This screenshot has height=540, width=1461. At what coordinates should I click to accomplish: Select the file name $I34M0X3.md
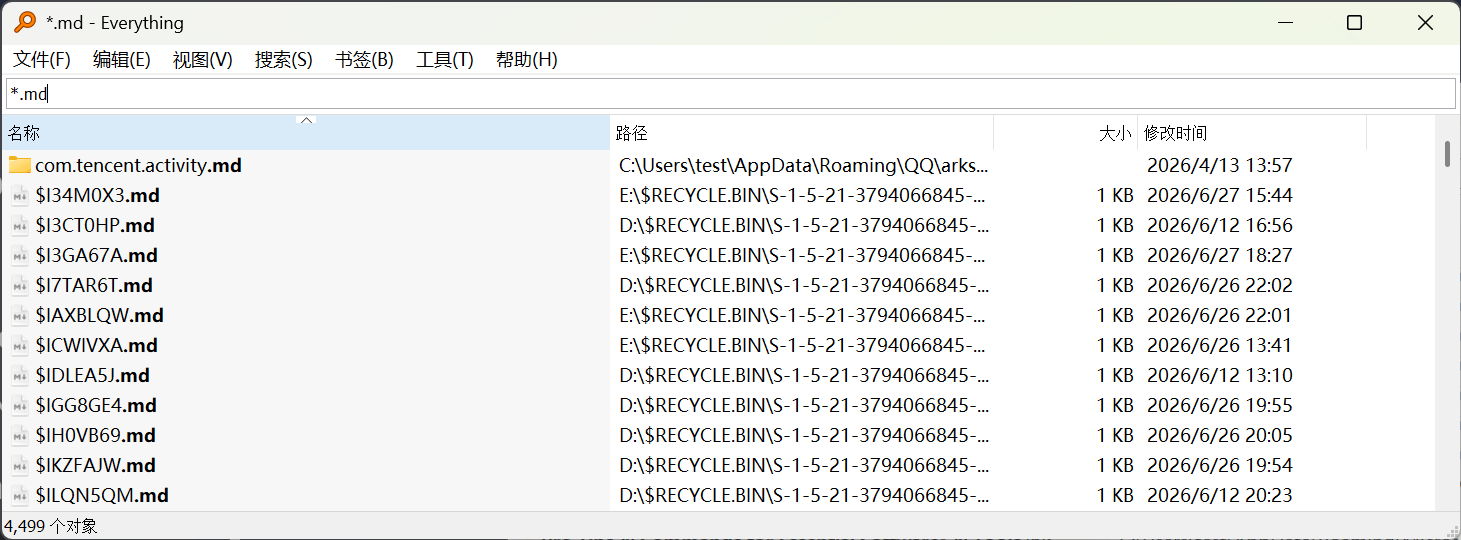(x=97, y=195)
